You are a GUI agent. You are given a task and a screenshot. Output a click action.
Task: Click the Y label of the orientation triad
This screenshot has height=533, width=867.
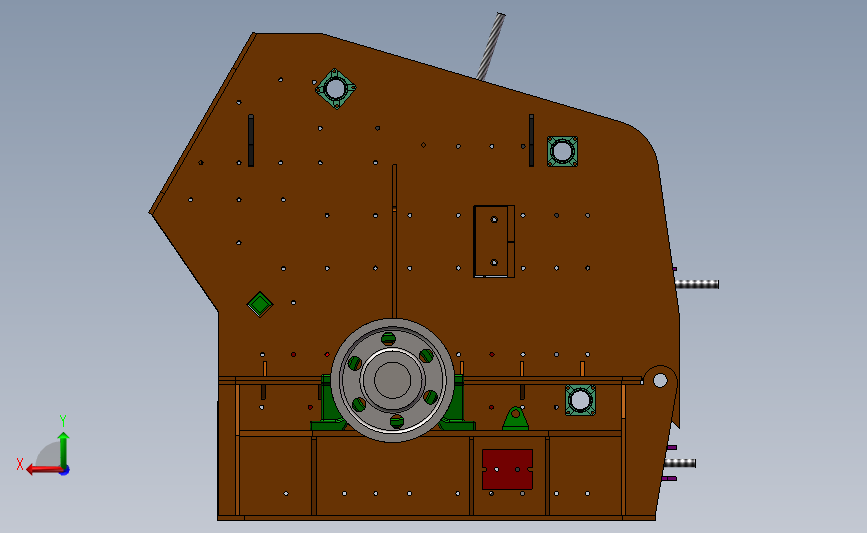point(63,421)
